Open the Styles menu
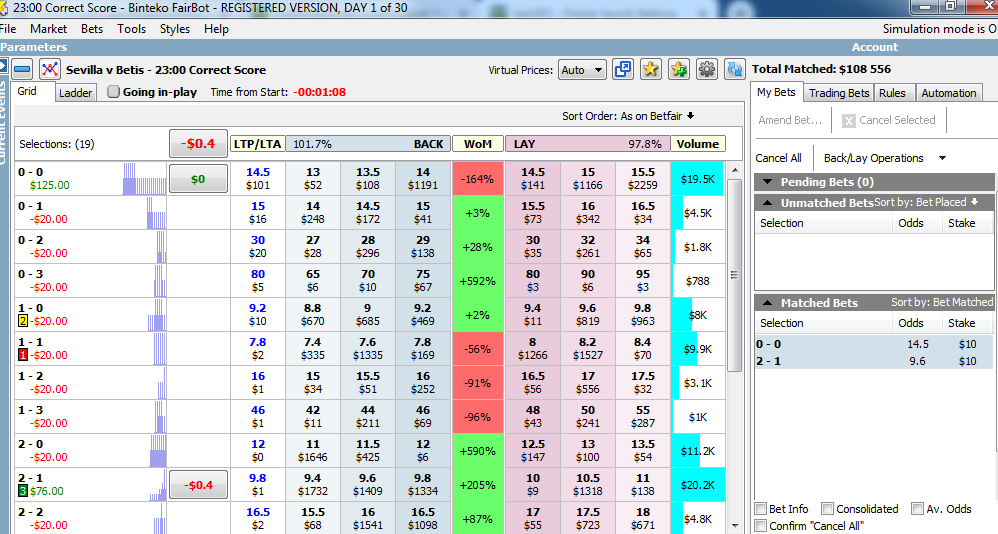This screenshot has width=998, height=534. [x=174, y=29]
